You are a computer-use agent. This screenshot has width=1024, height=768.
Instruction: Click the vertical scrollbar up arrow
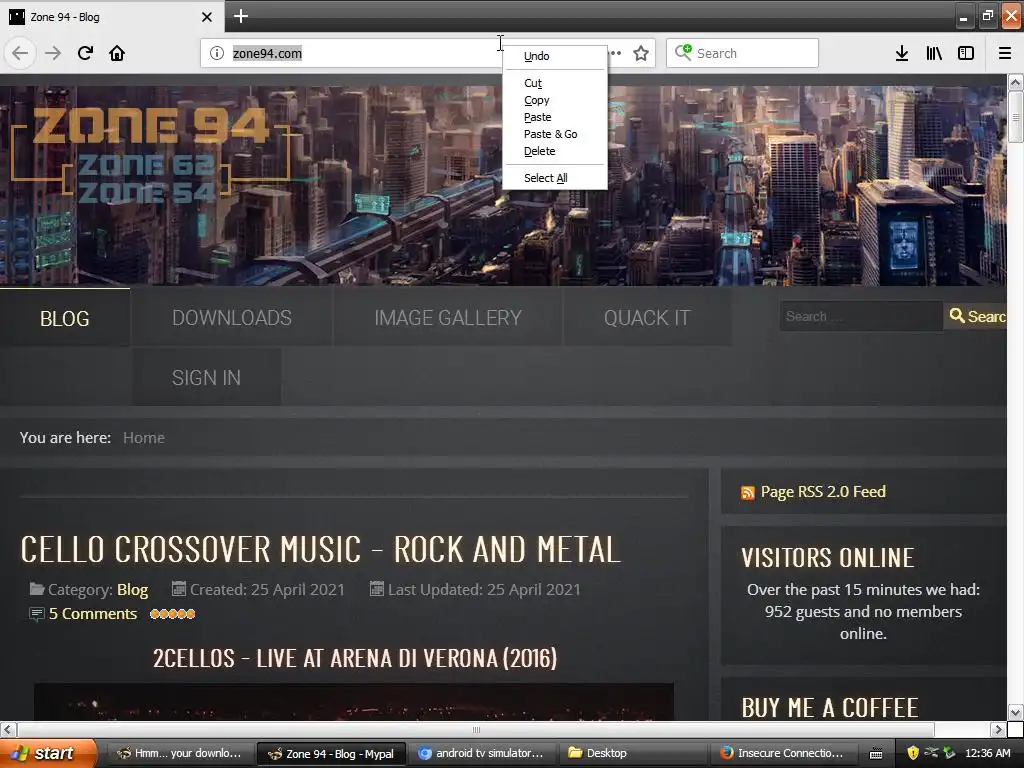(x=1015, y=82)
